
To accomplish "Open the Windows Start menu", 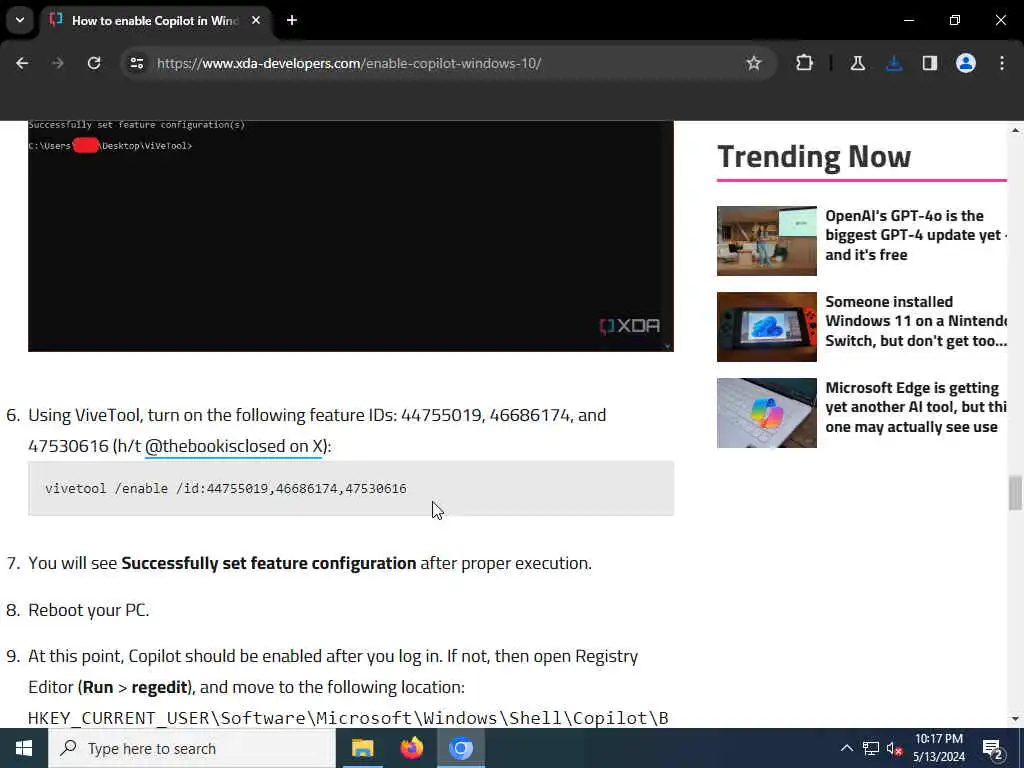I will tap(24, 748).
